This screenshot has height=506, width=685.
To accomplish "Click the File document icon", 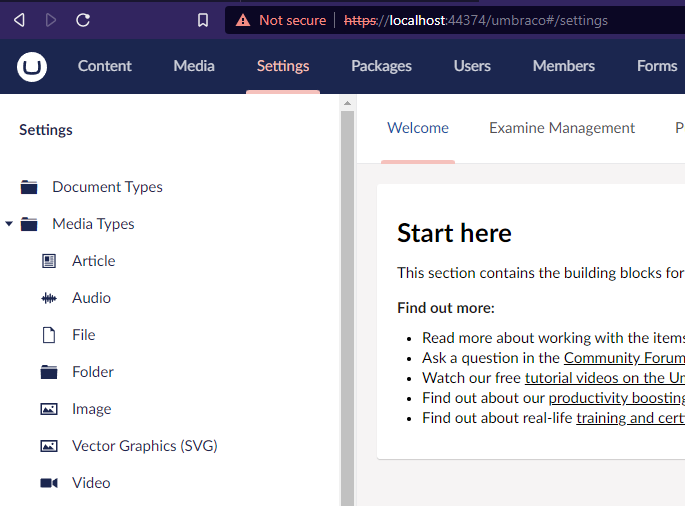I will [49, 335].
